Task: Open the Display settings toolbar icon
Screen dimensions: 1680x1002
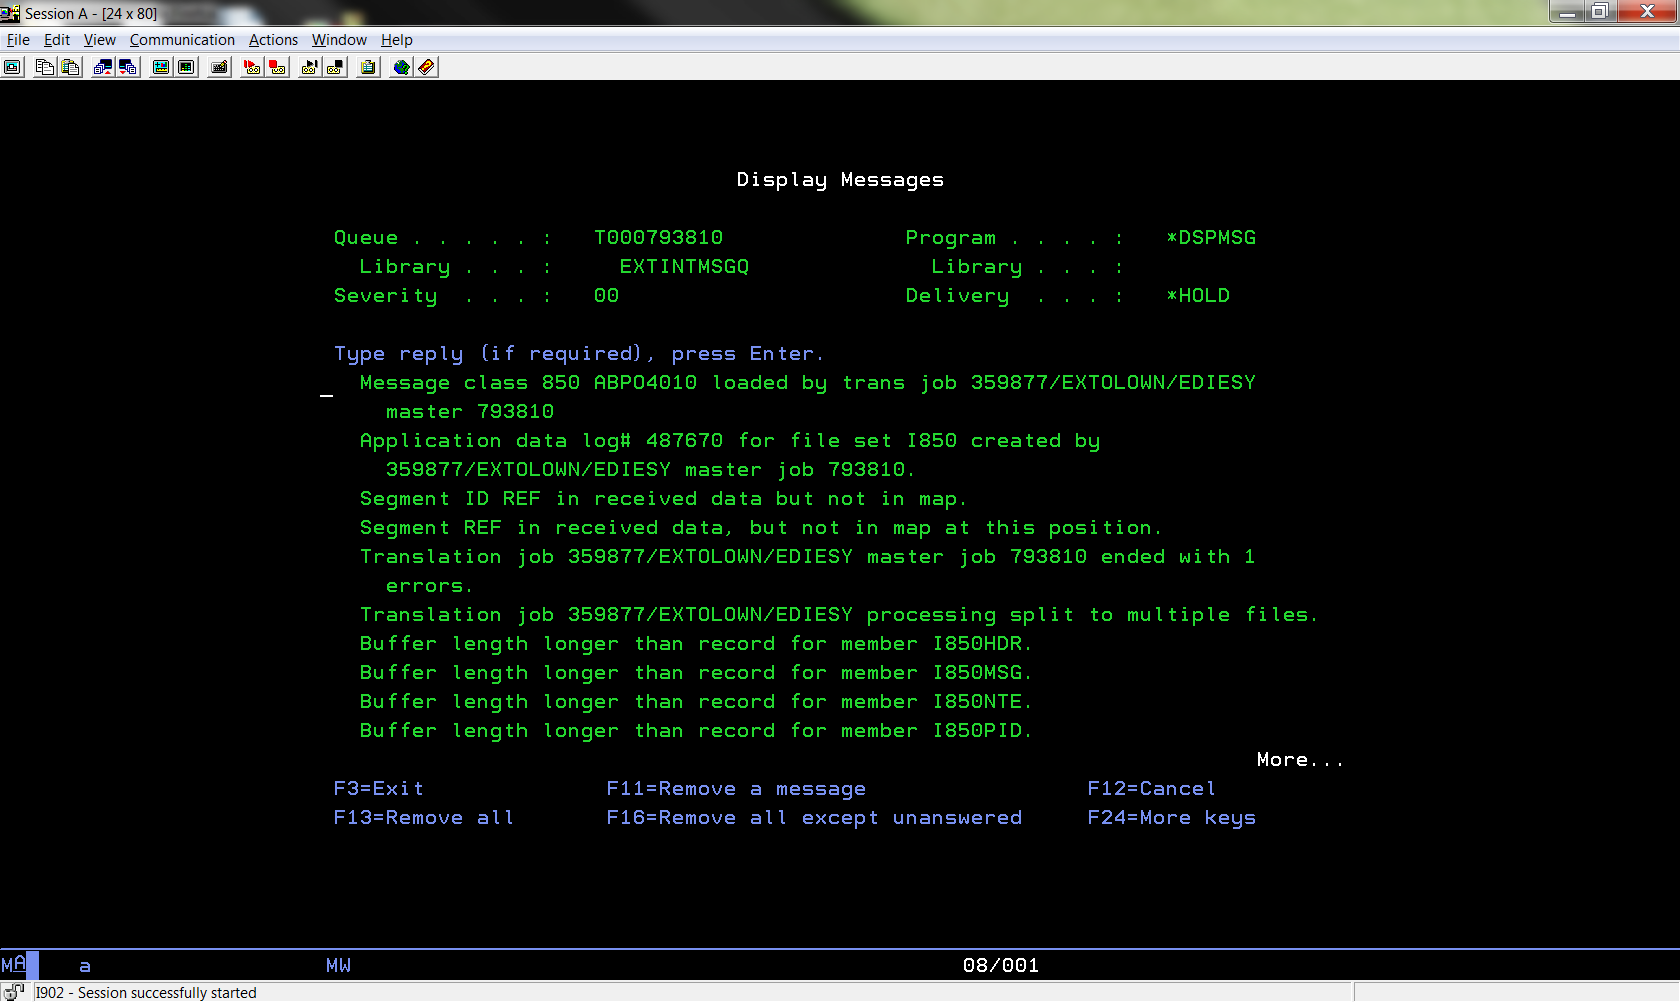Action: point(161,67)
